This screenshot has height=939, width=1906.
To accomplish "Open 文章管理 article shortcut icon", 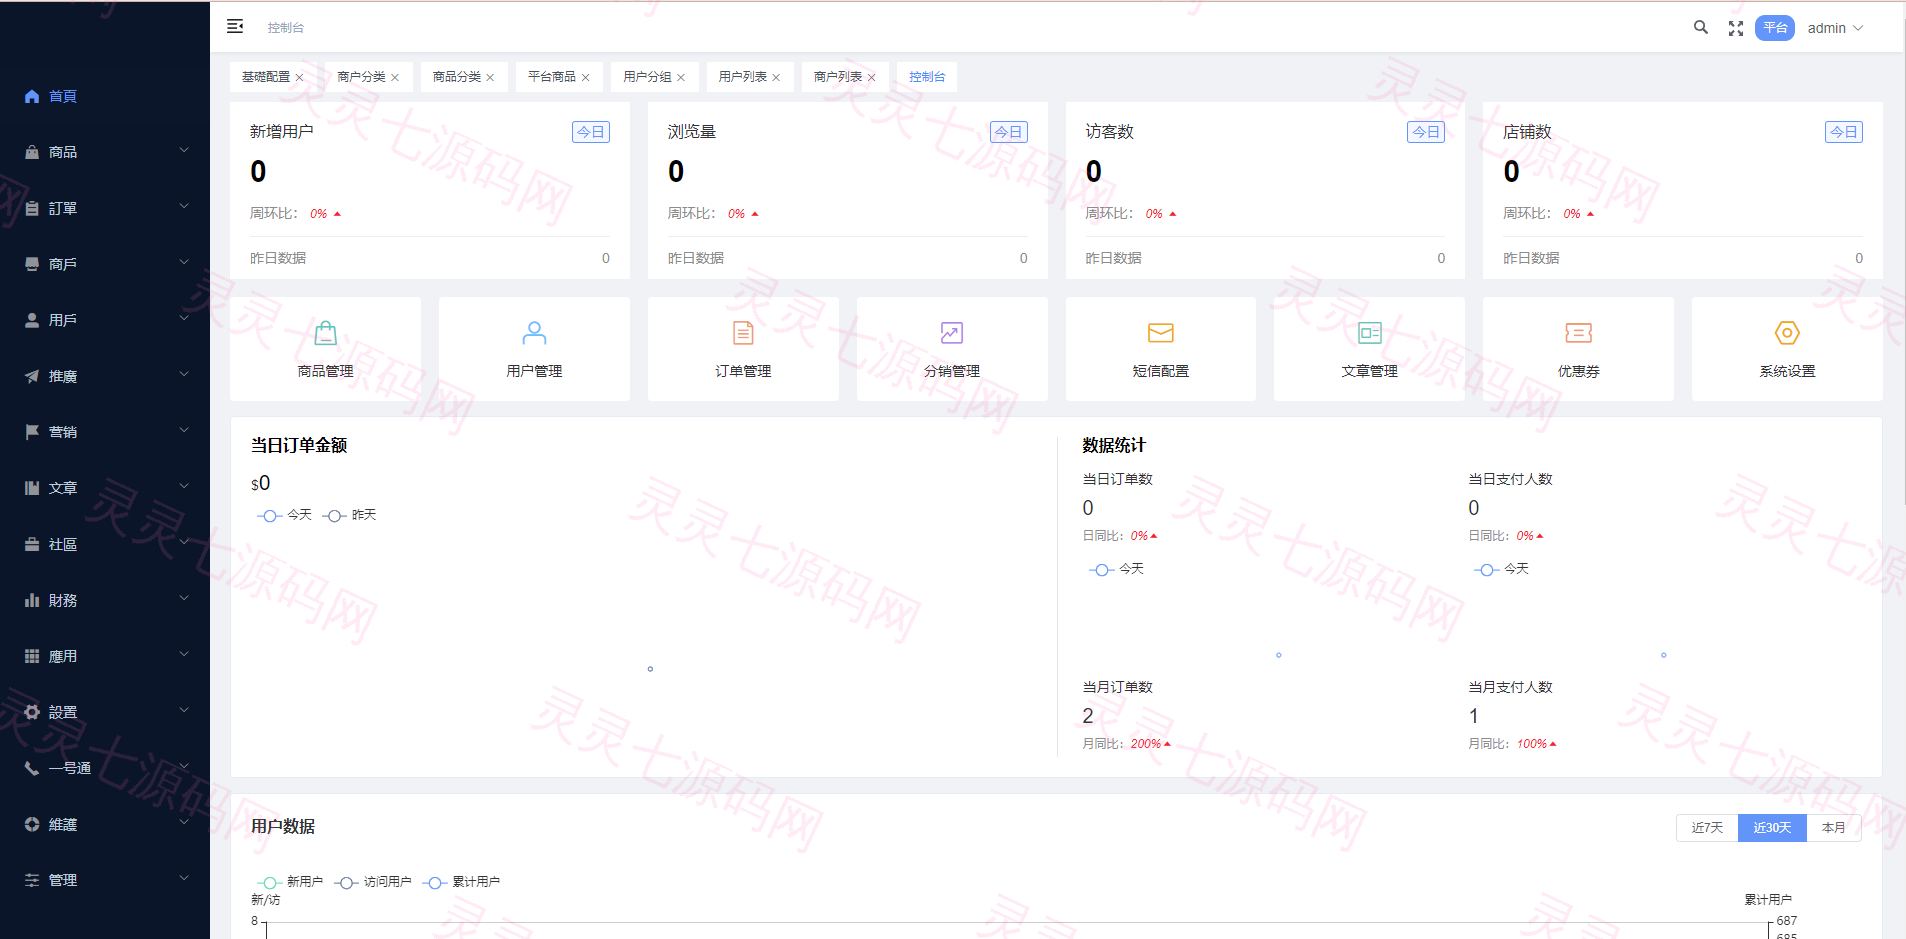I will pyautogui.click(x=1370, y=333).
